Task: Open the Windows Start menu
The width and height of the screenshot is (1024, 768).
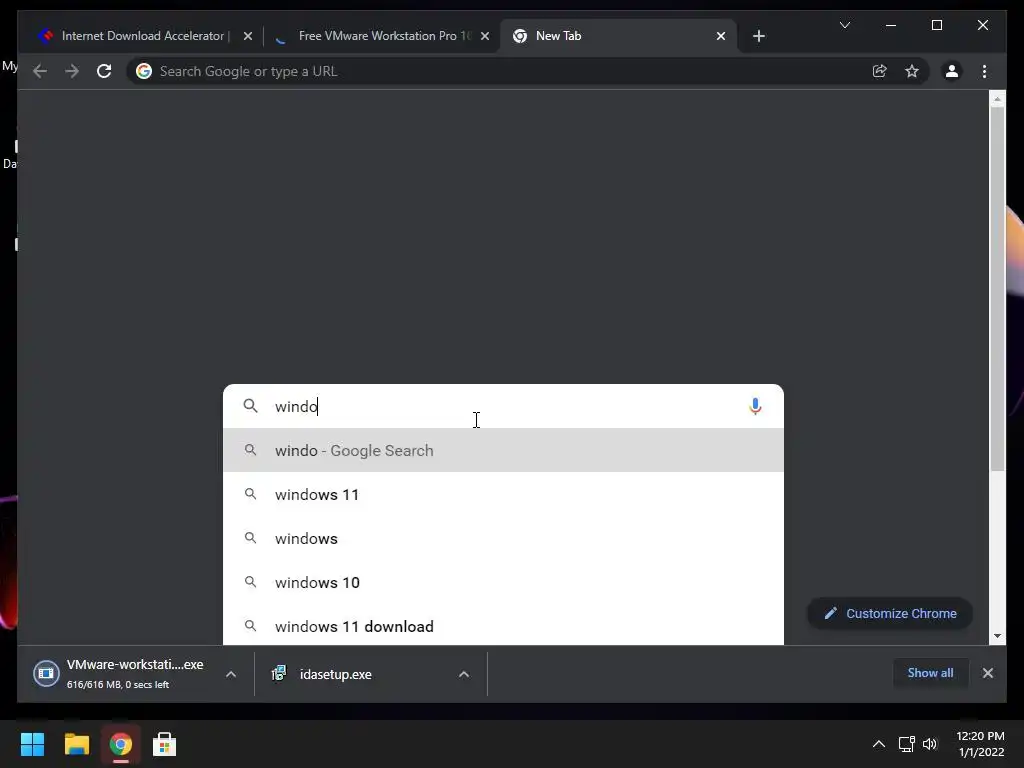Action: (32, 744)
